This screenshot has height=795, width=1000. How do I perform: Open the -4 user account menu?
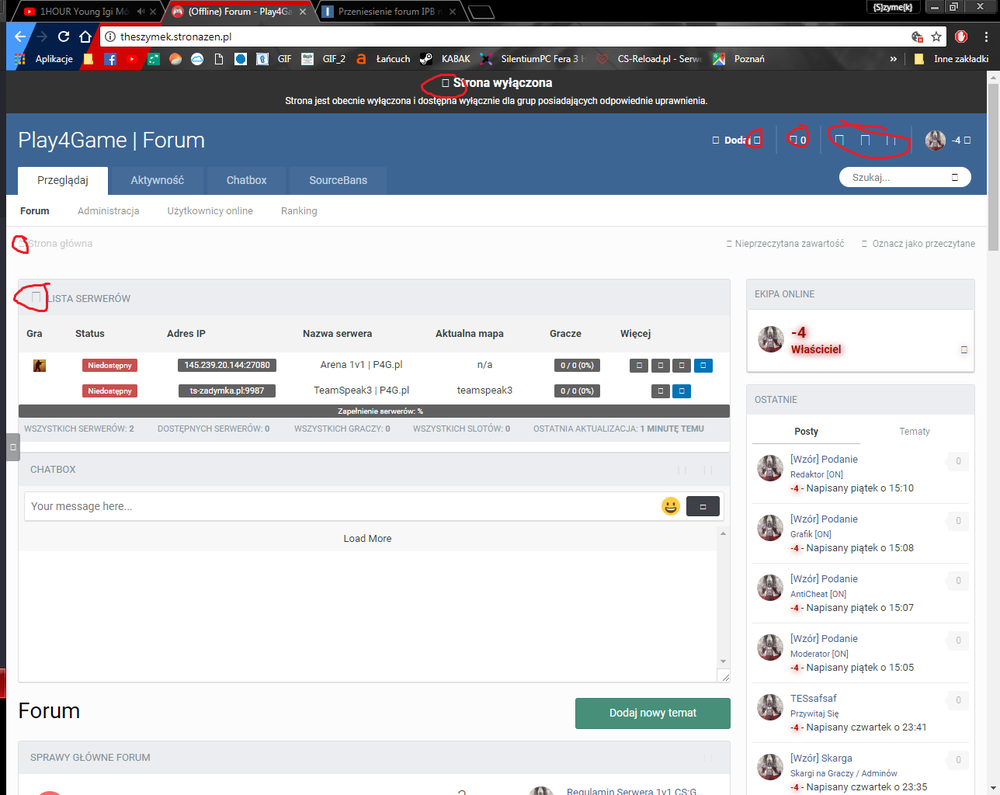tap(961, 140)
